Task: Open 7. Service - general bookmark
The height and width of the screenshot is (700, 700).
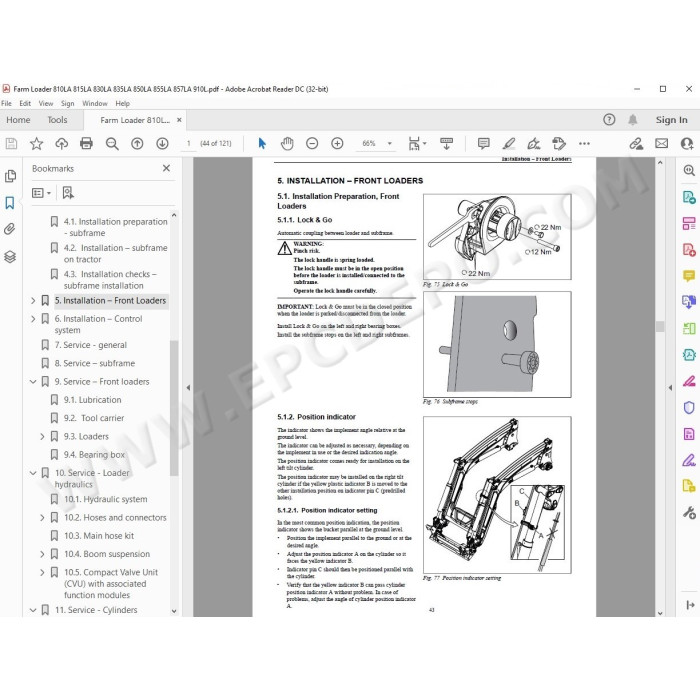Action: click(91, 345)
